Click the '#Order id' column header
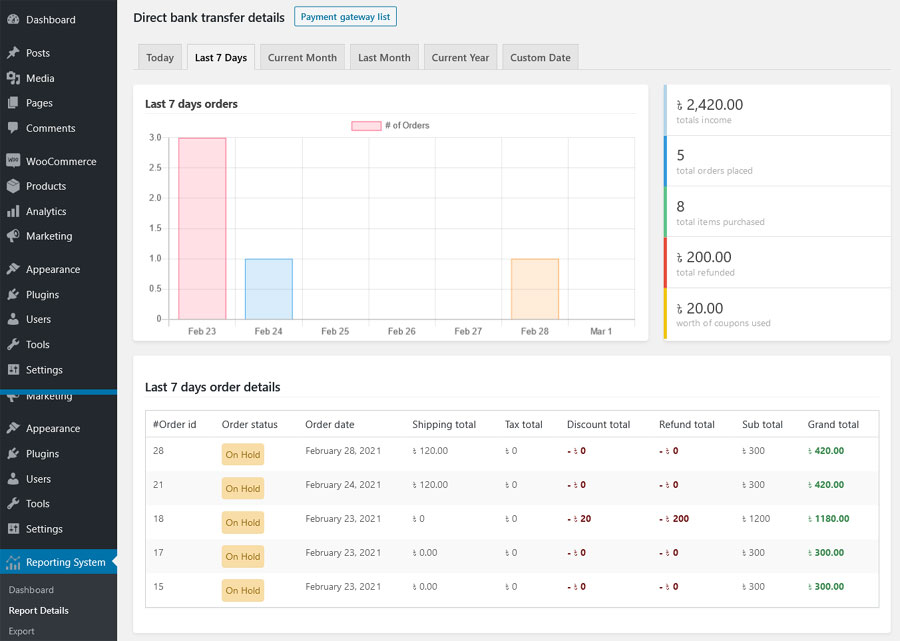This screenshot has height=641, width=900. click(174, 425)
